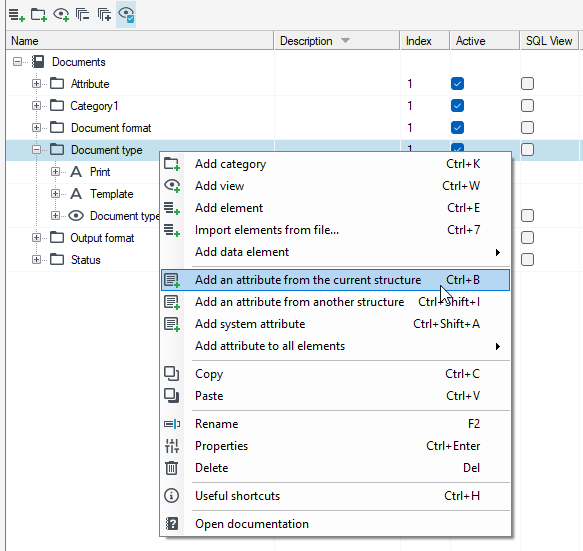
Task: Click the Index column header
Action: [425, 41]
